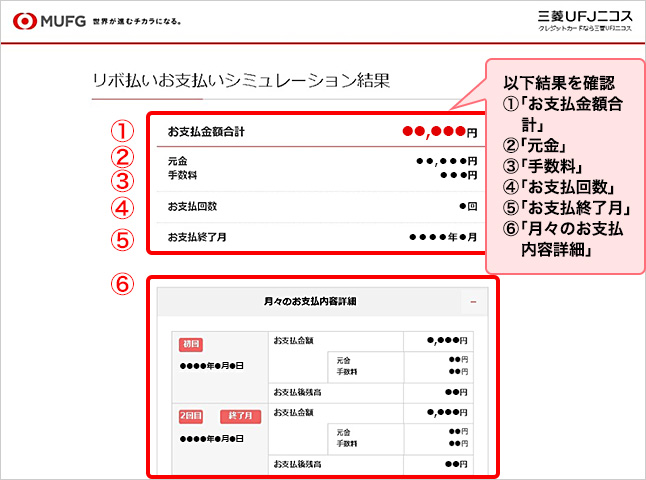Click the circled number ⑤ marker
Viewport: 646px width, 480px height.
121,239
